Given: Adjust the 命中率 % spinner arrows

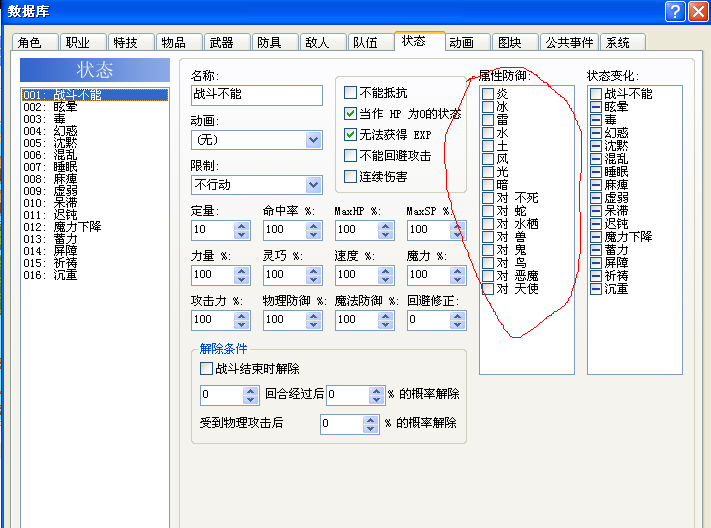Looking at the screenshot, I should click(x=313, y=230).
